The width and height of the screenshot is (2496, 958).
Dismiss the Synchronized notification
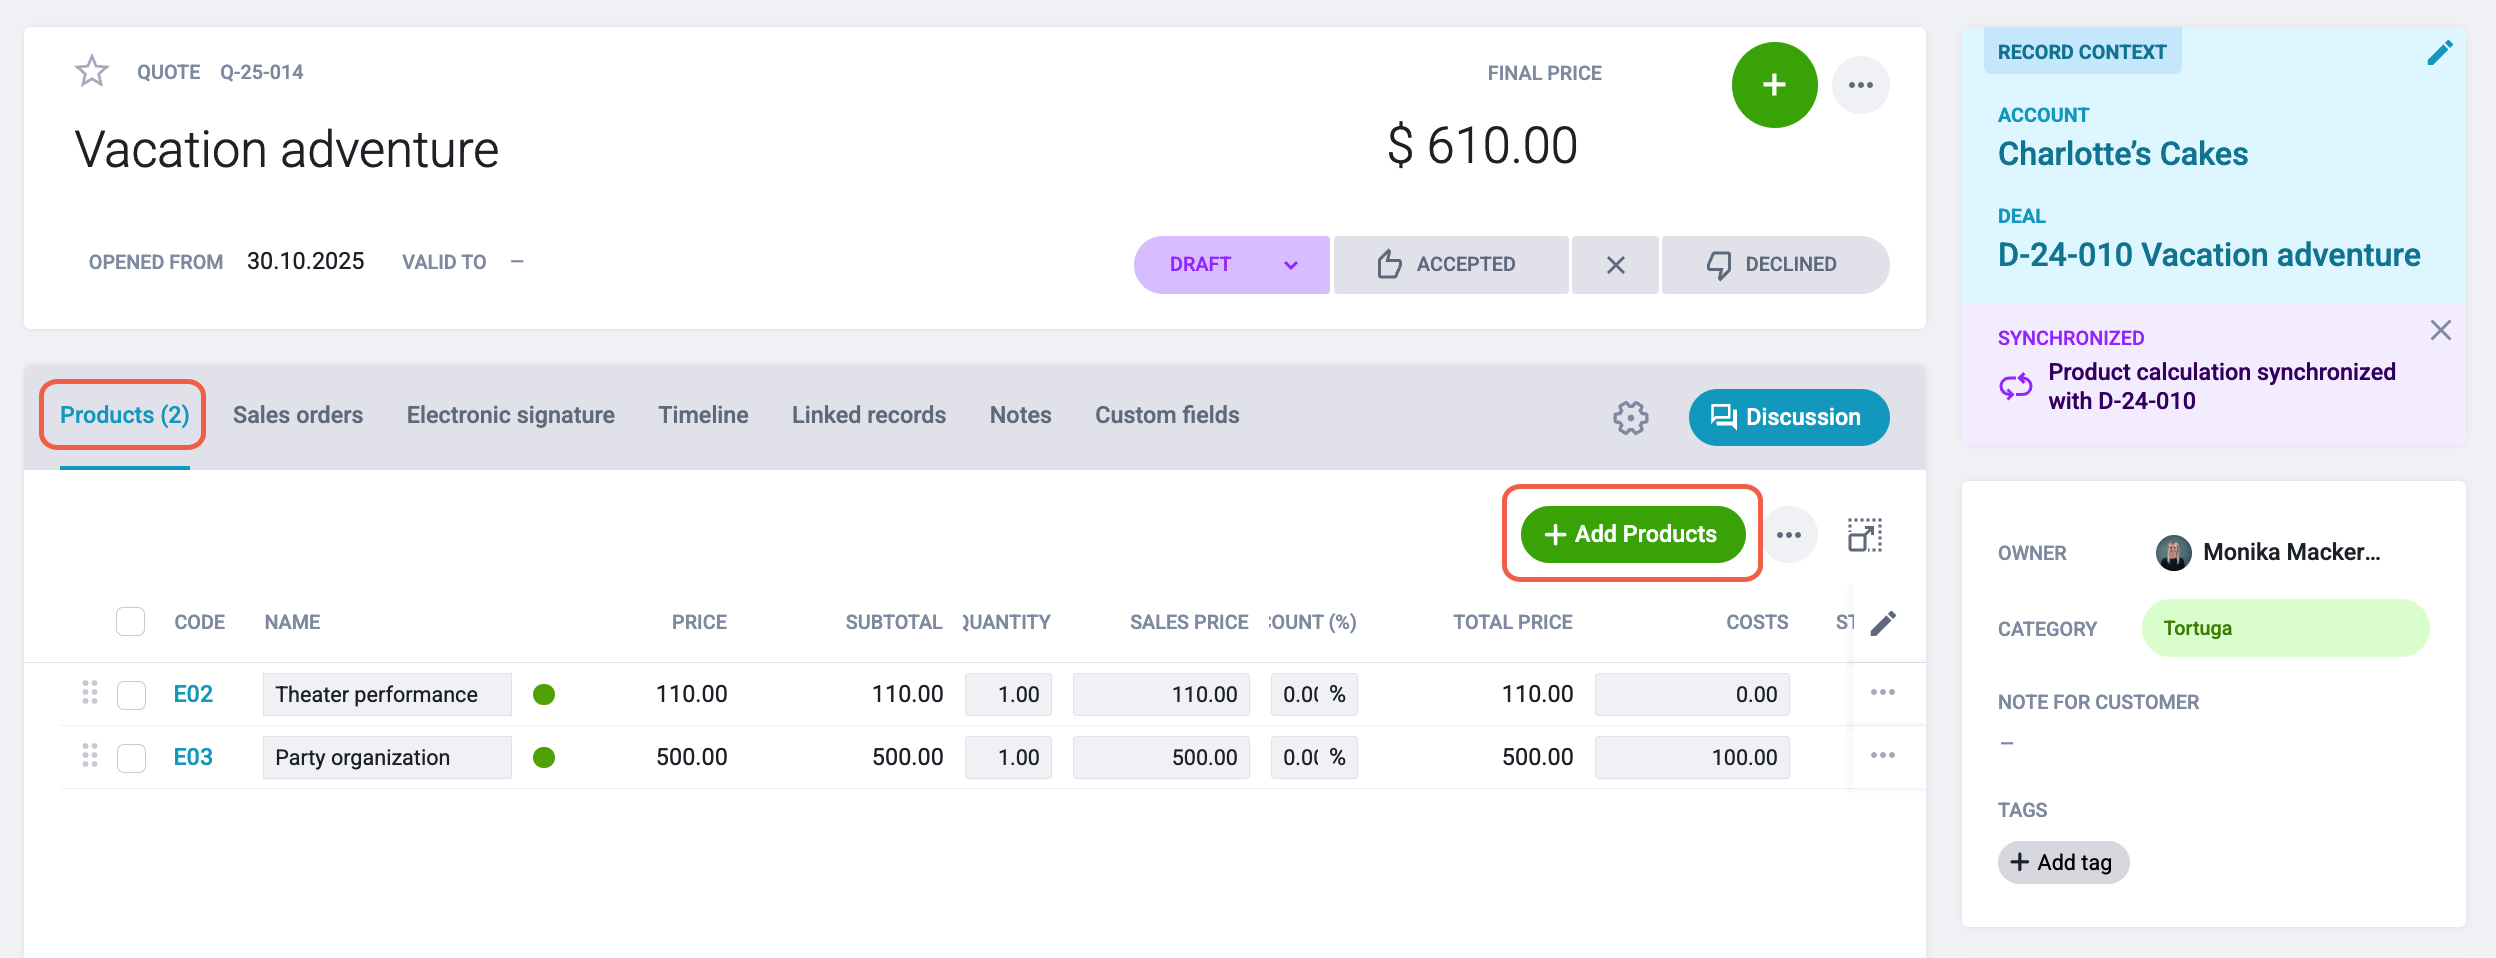click(x=2440, y=330)
